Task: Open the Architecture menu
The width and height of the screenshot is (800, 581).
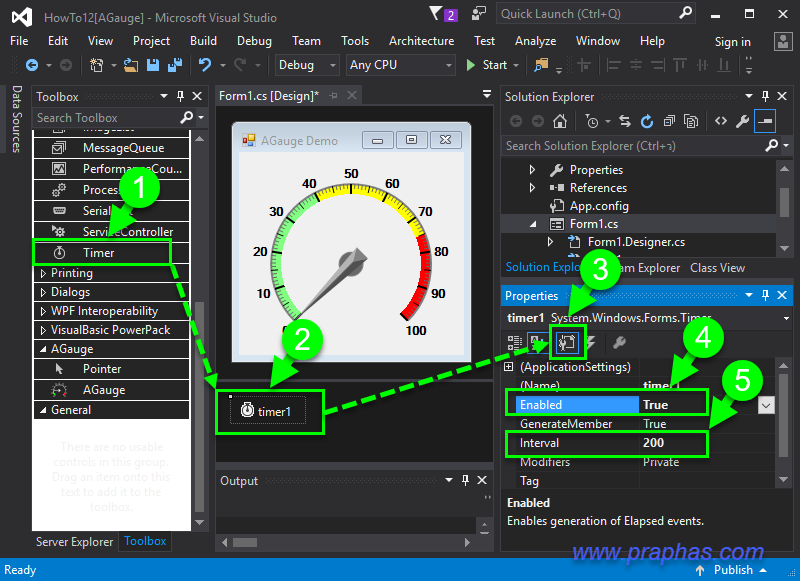Action: [421, 41]
